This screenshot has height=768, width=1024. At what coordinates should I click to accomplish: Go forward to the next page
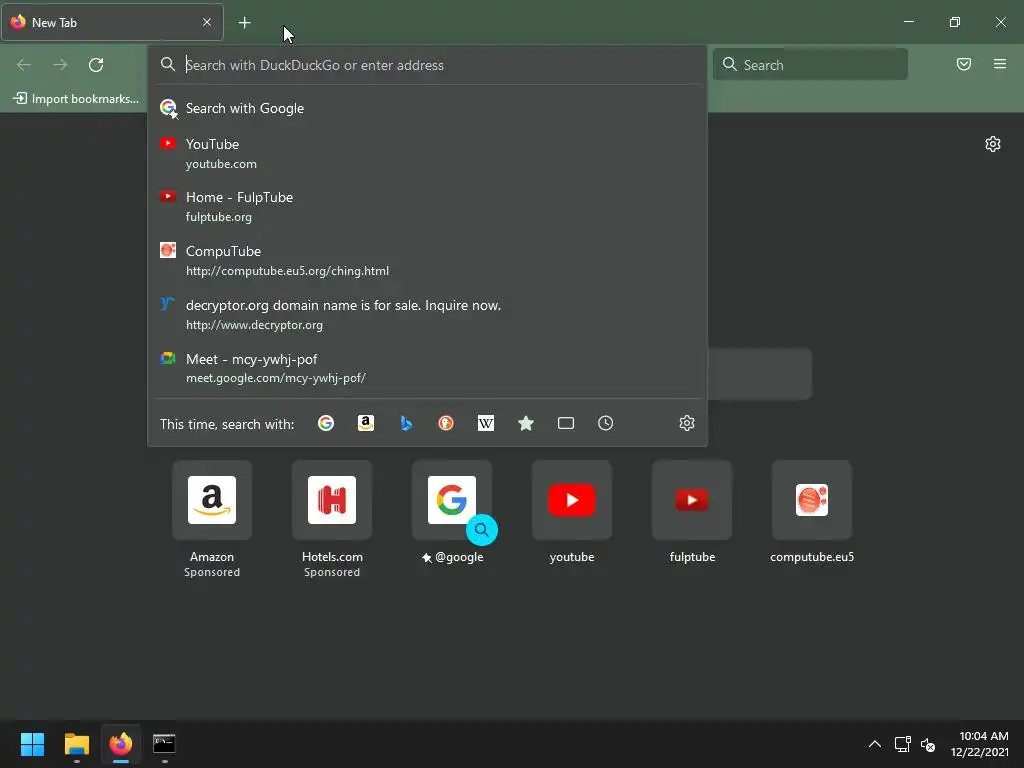coord(60,65)
